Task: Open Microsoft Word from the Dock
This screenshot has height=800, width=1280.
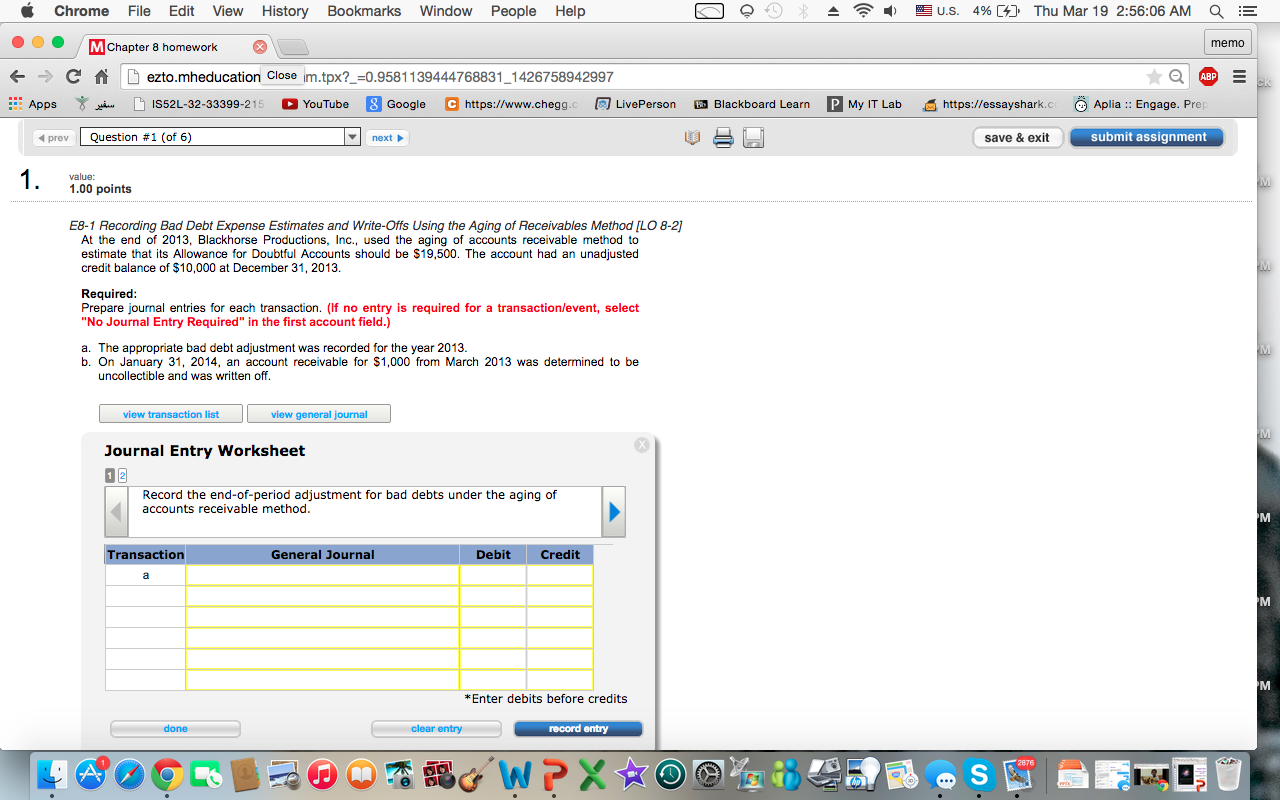Action: click(514, 774)
